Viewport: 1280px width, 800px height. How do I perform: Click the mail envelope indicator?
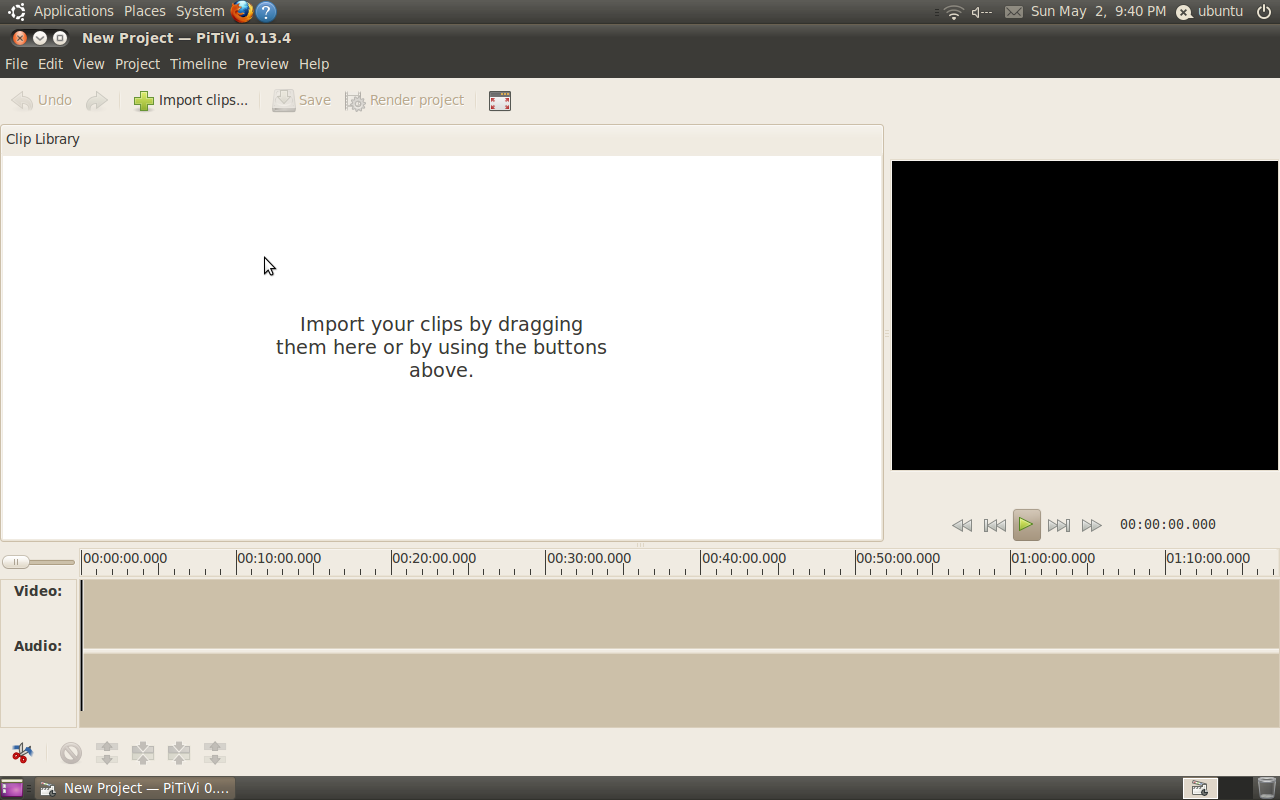(1014, 12)
